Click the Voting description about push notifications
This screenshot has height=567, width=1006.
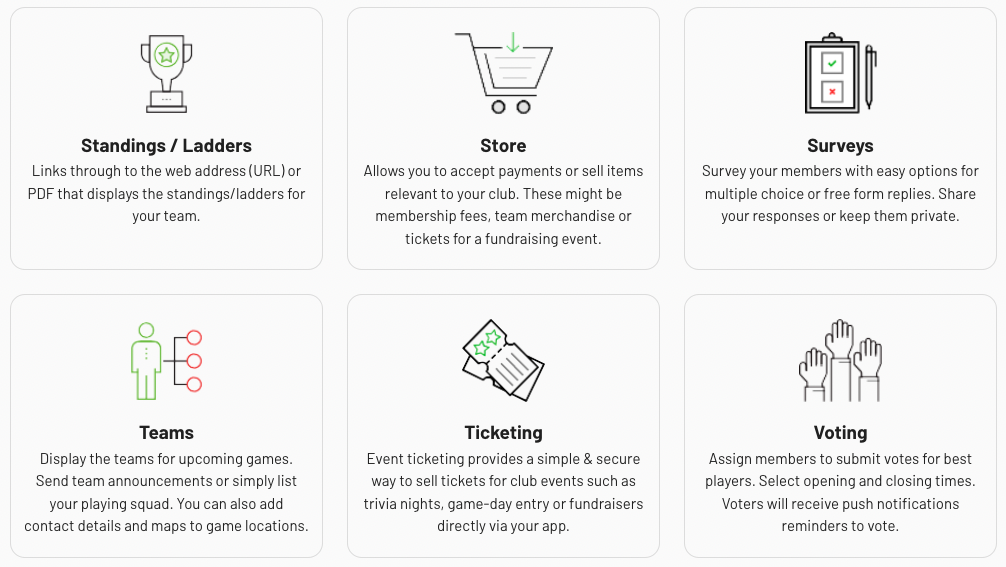pyautogui.click(x=840, y=492)
